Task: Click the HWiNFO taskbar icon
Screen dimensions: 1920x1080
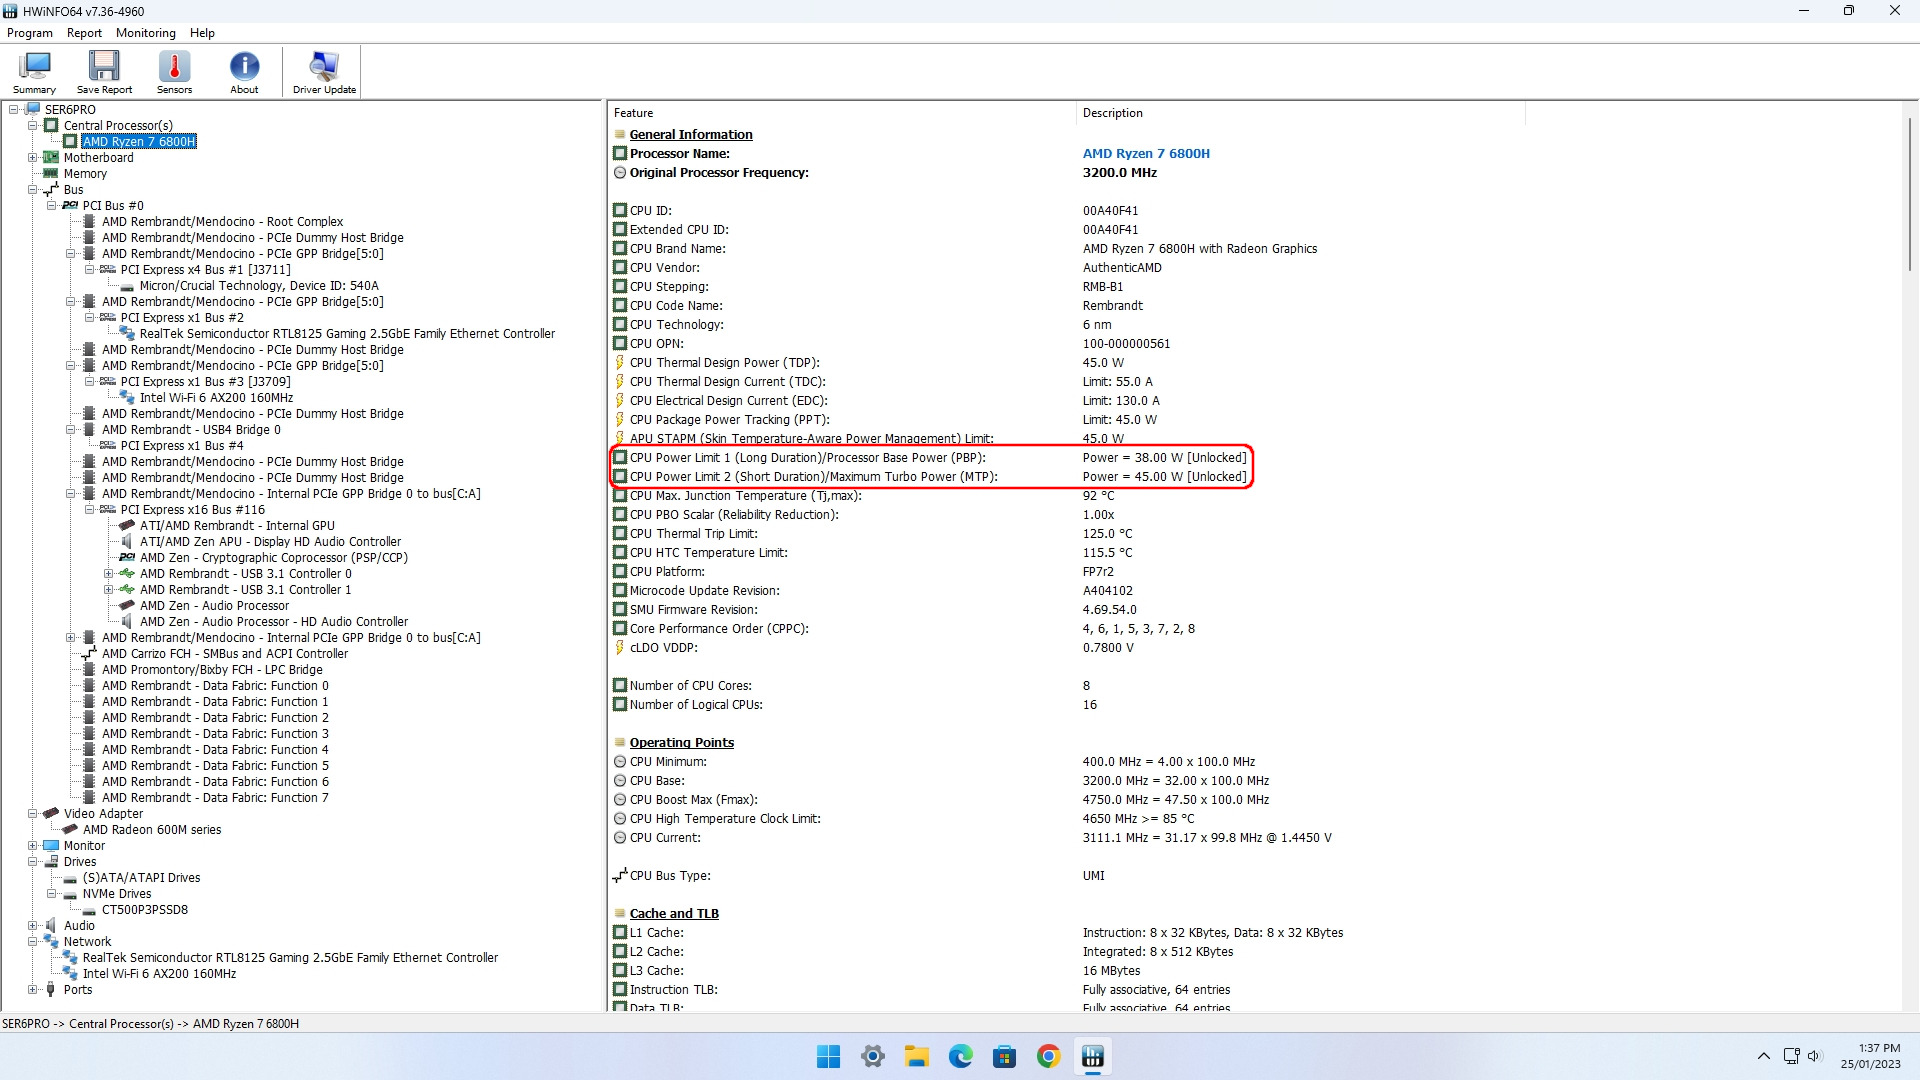Action: [x=1093, y=1057]
